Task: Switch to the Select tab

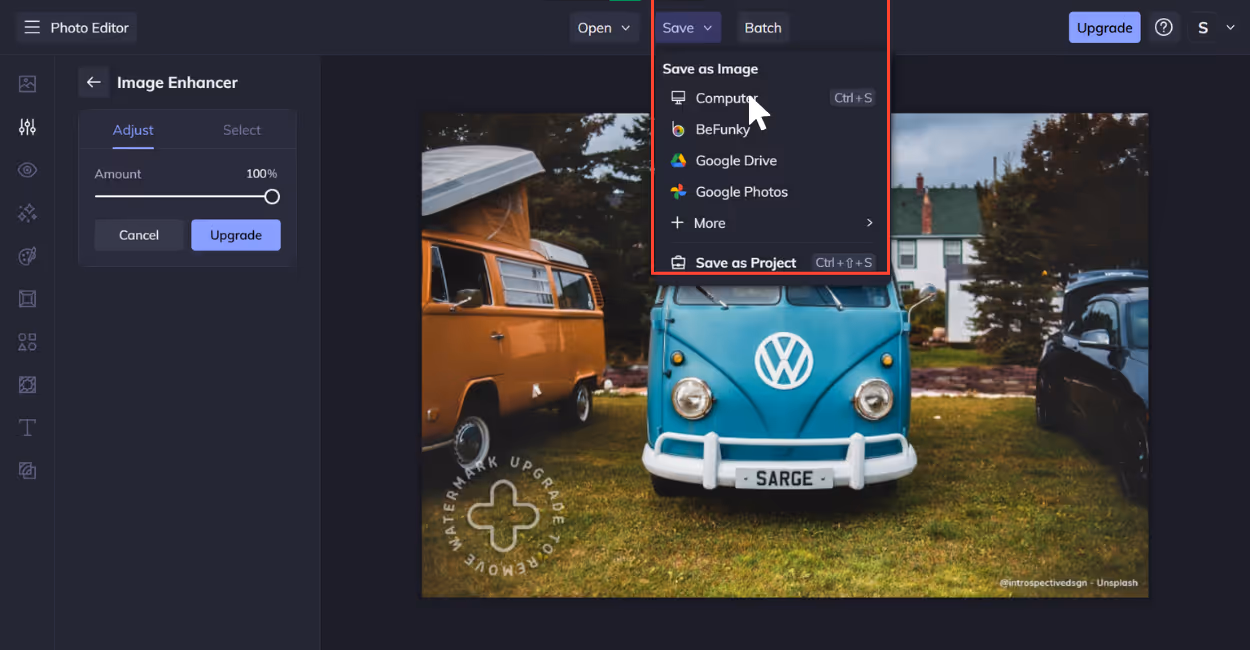Action: (x=242, y=130)
